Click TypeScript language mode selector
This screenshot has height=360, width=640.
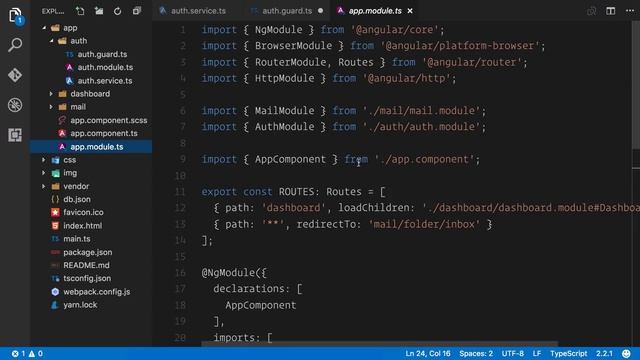pos(569,353)
